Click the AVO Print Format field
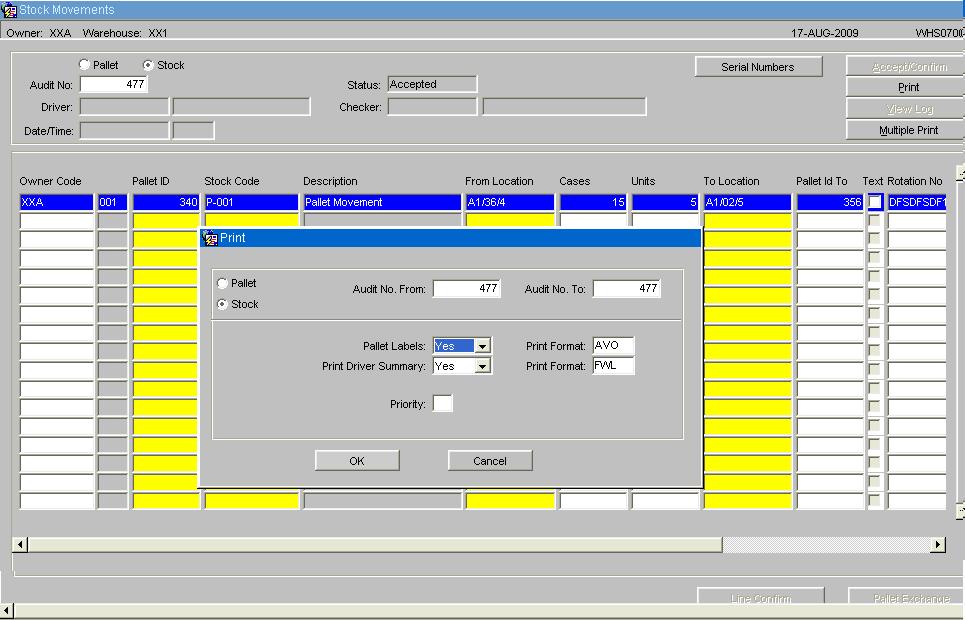 (x=613, y=345)
